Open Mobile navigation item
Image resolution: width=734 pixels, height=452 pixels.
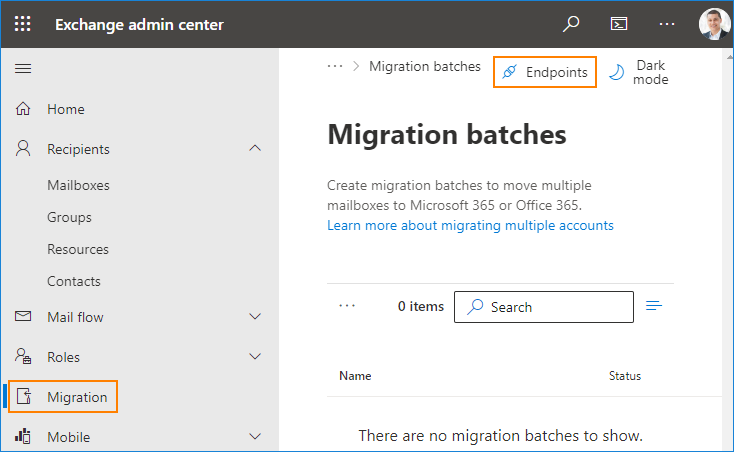tap(68, 437)
